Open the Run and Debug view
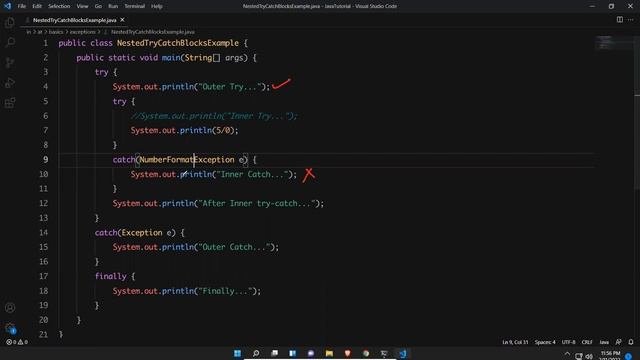Image resolution: width=640 pixels, height=360 pixels. click(10, 82)
